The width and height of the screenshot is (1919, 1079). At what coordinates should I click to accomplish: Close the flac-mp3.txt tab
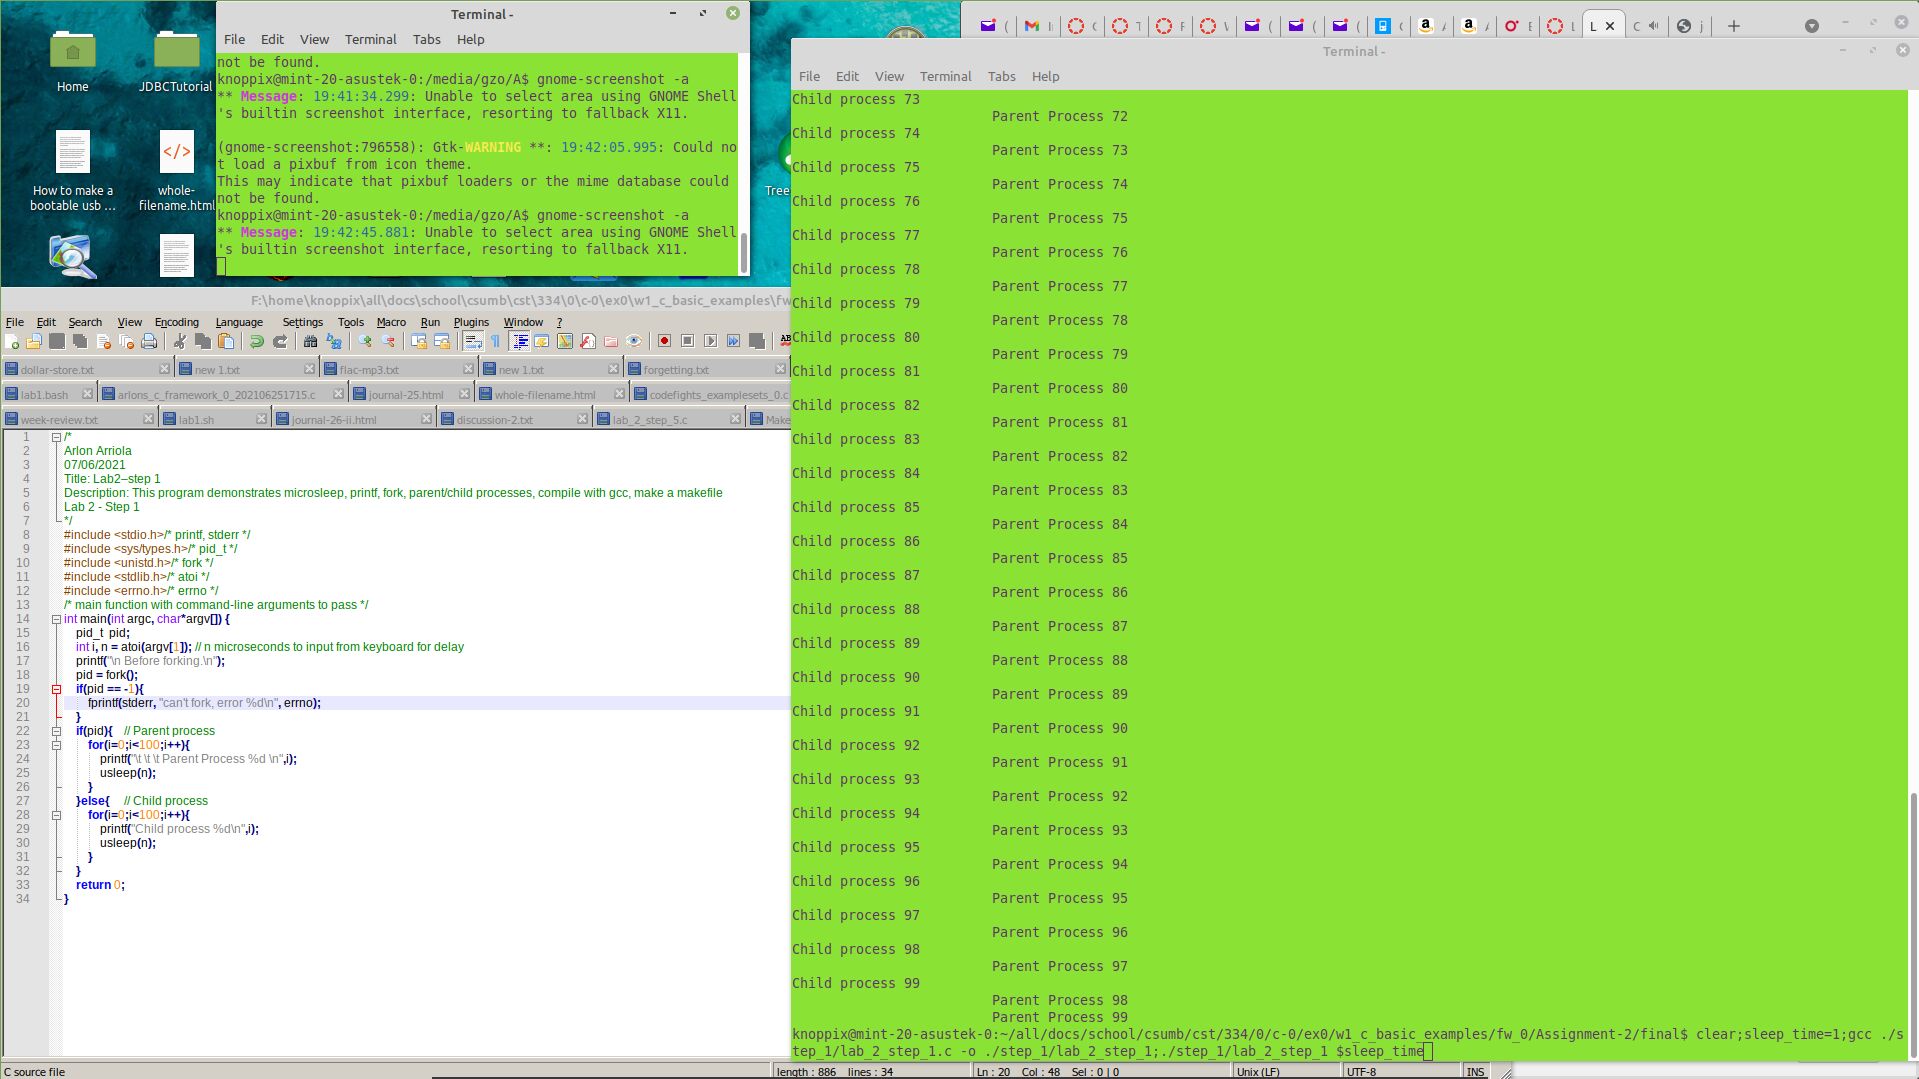(x=468, y=369)
